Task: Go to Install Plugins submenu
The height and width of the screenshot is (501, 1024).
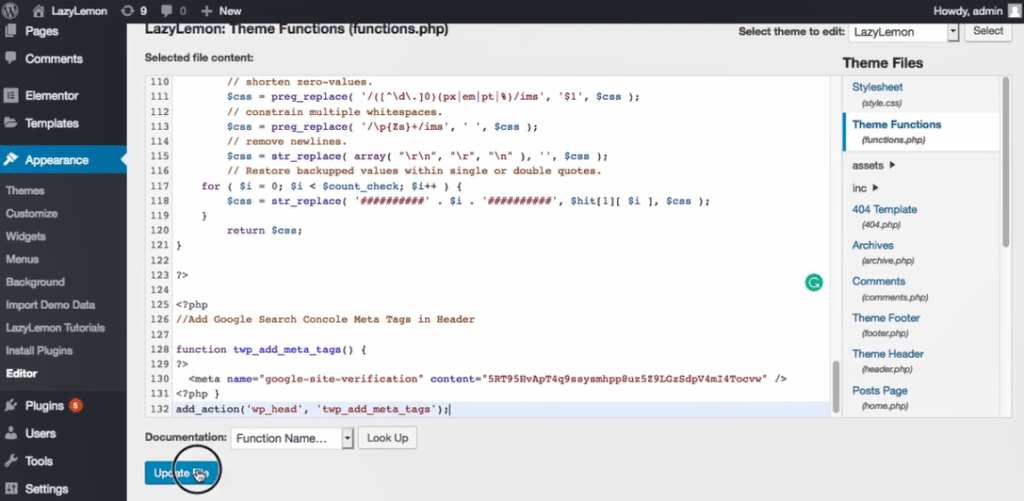Action: point(39,351)
